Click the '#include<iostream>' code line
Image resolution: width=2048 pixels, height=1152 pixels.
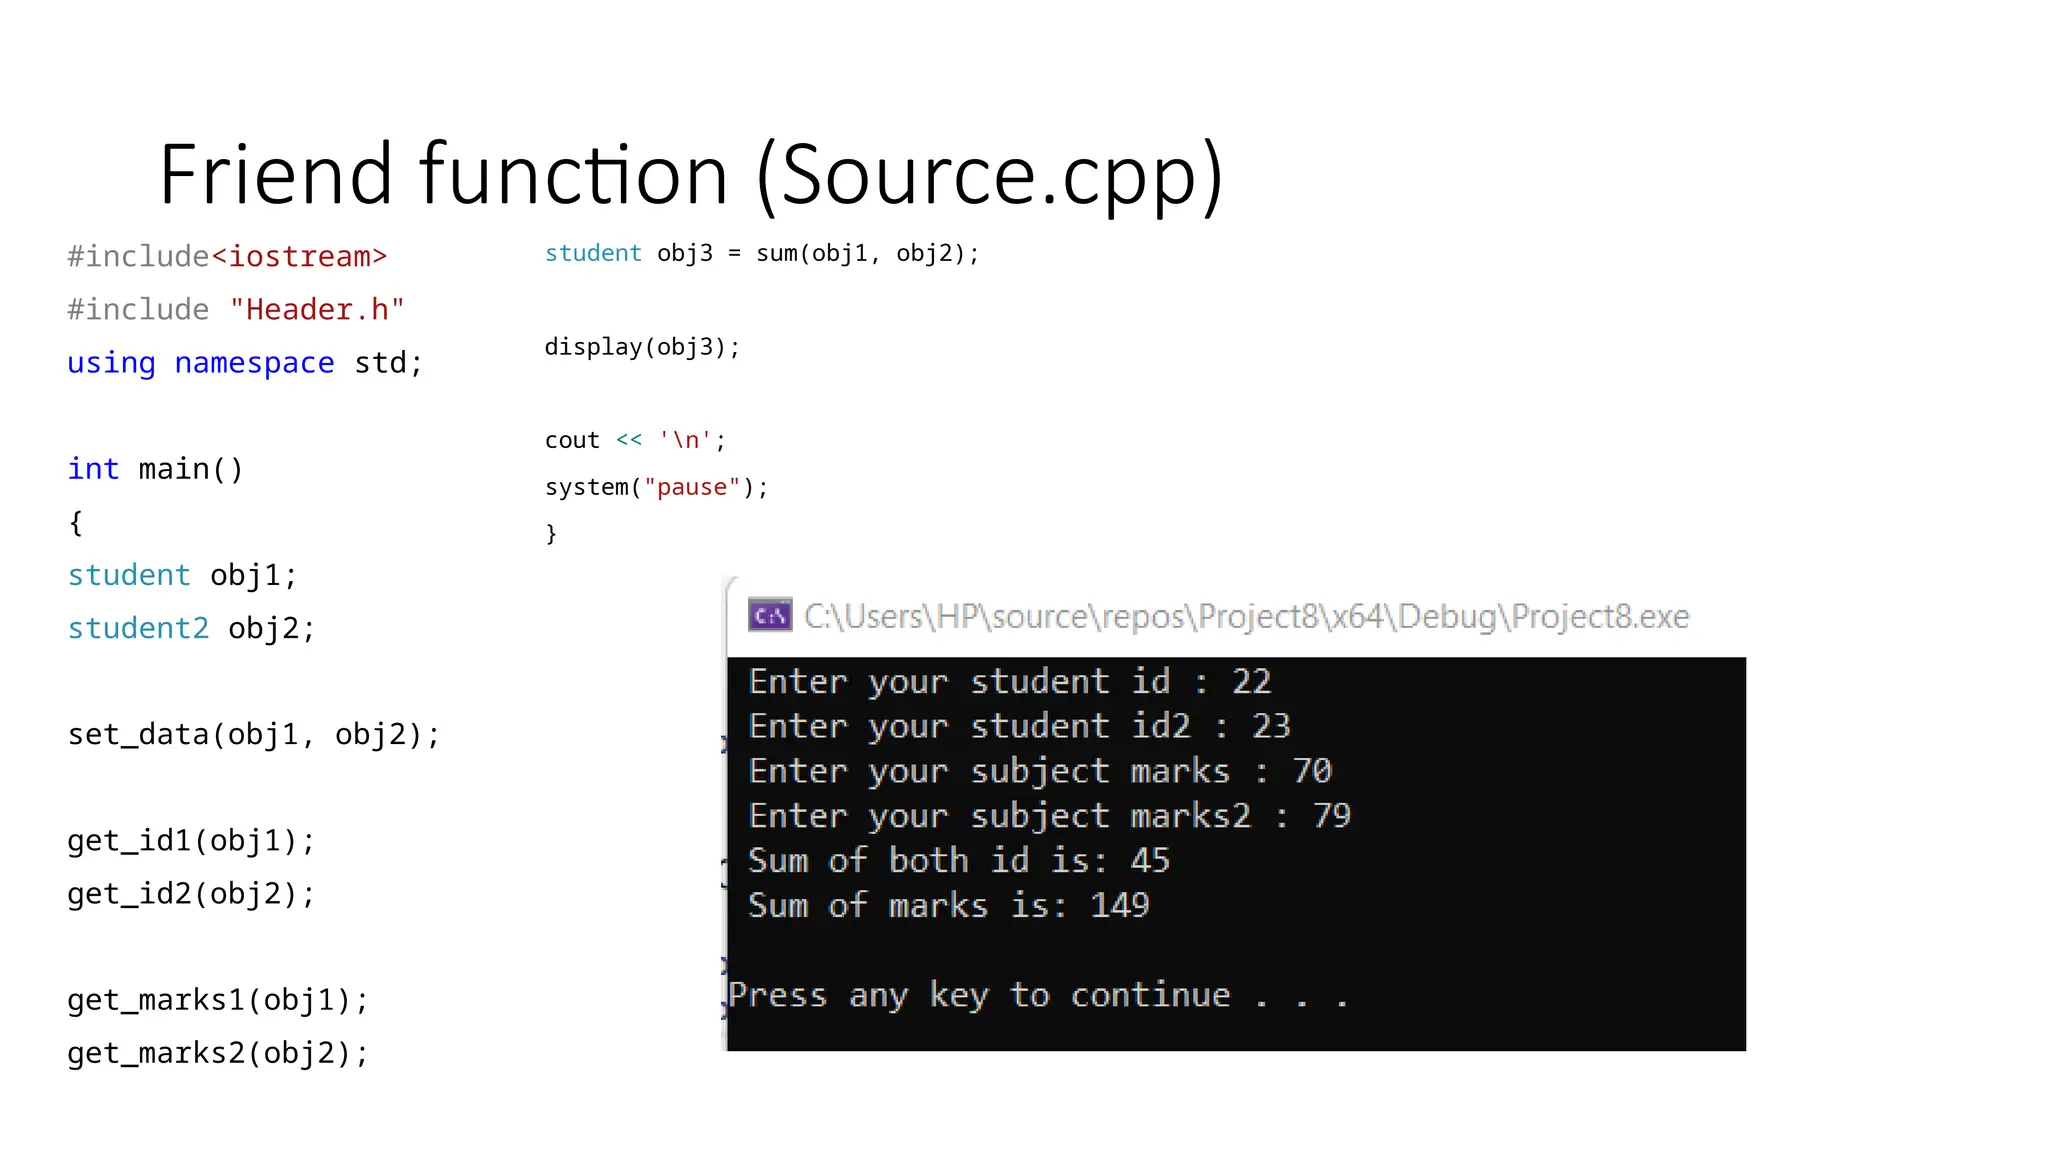(227, 257)
